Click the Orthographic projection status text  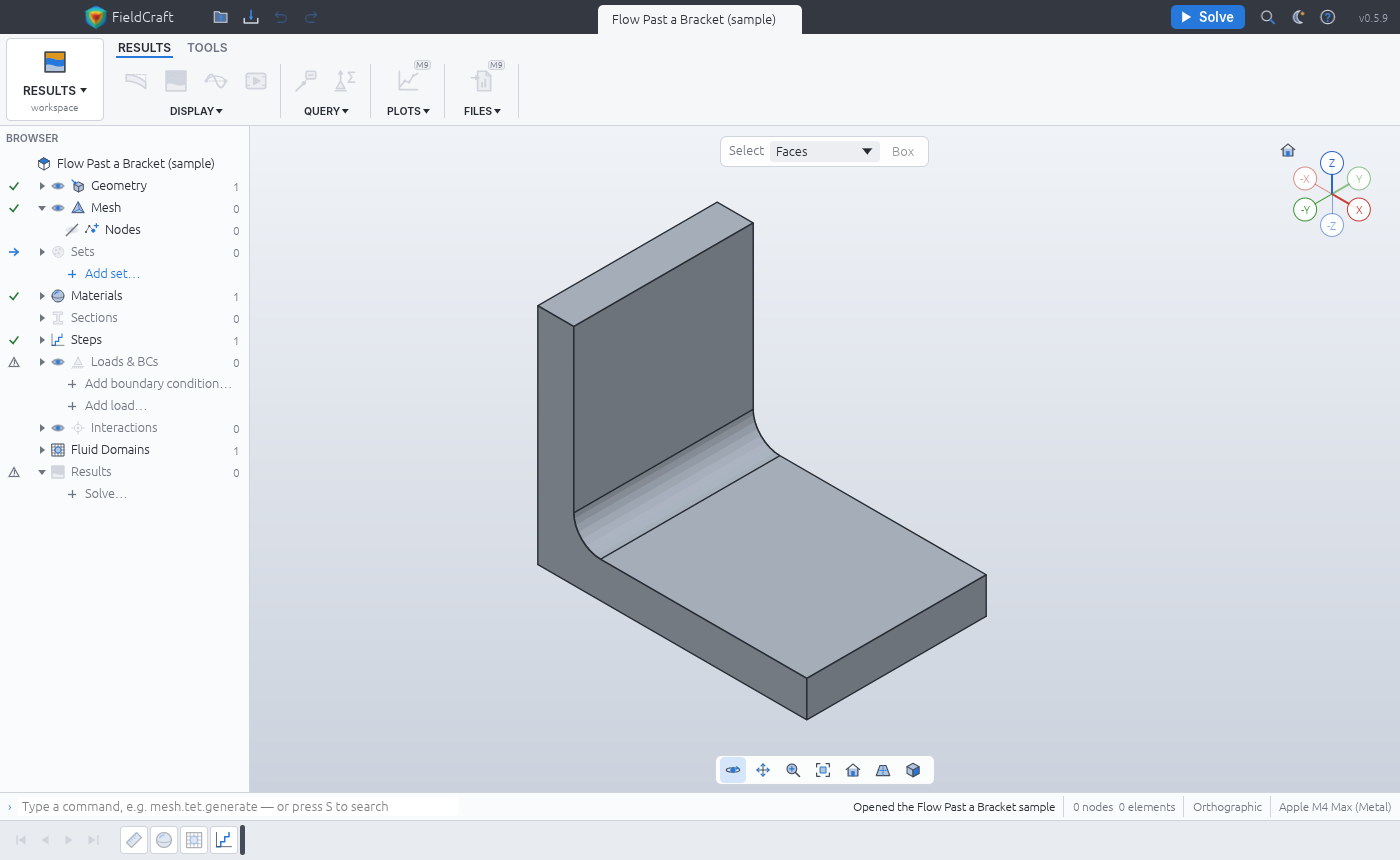pos(1227,807)
